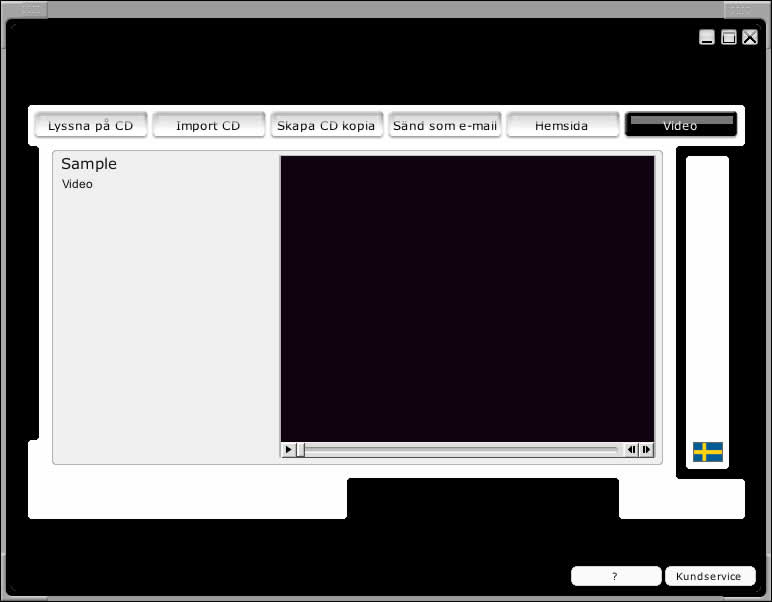Click the video seek slider thumb

point(300,450)
